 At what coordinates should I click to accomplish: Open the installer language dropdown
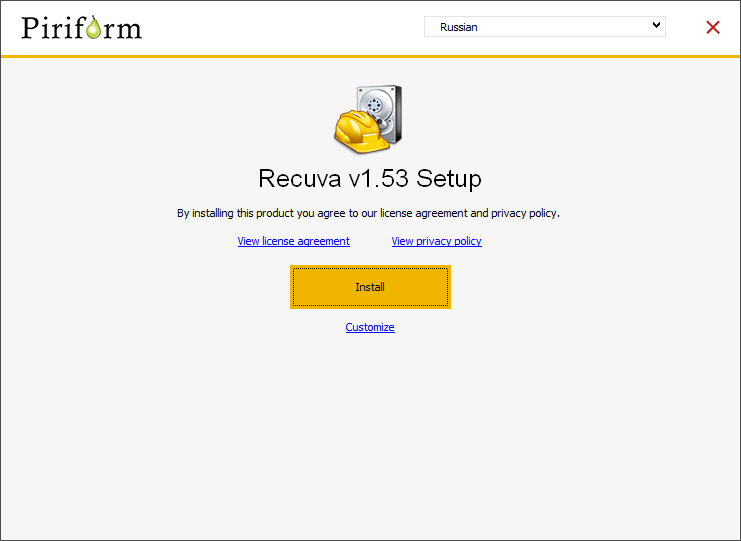544,27
